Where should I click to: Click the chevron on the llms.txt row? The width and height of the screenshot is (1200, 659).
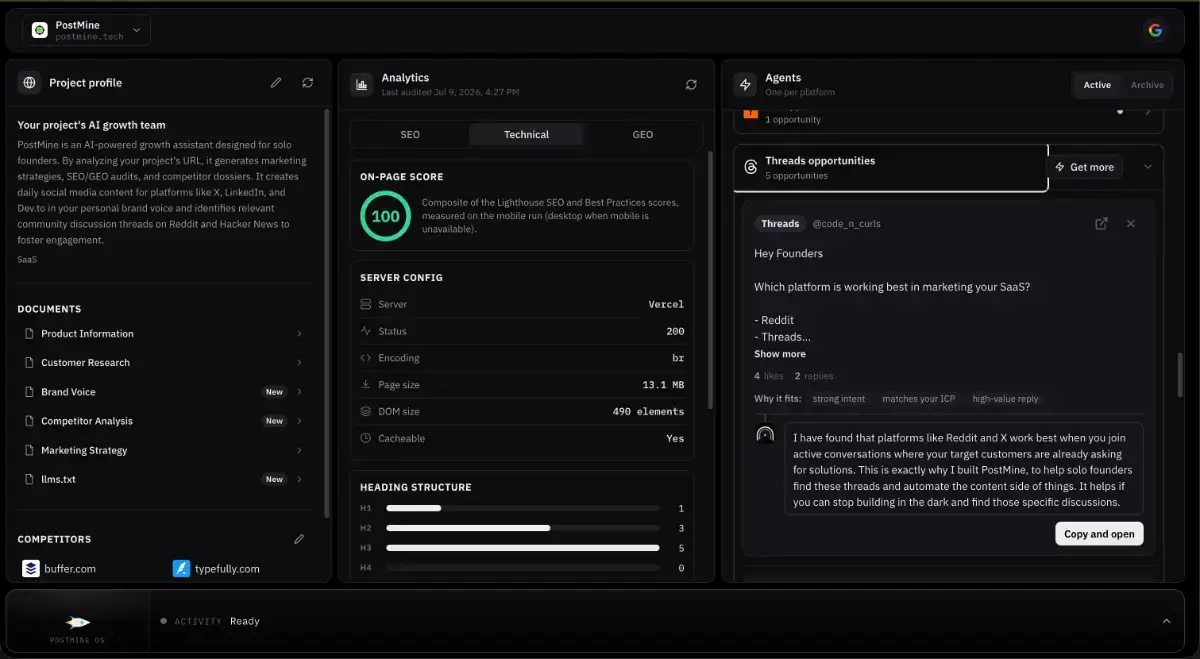coord(299,479)
